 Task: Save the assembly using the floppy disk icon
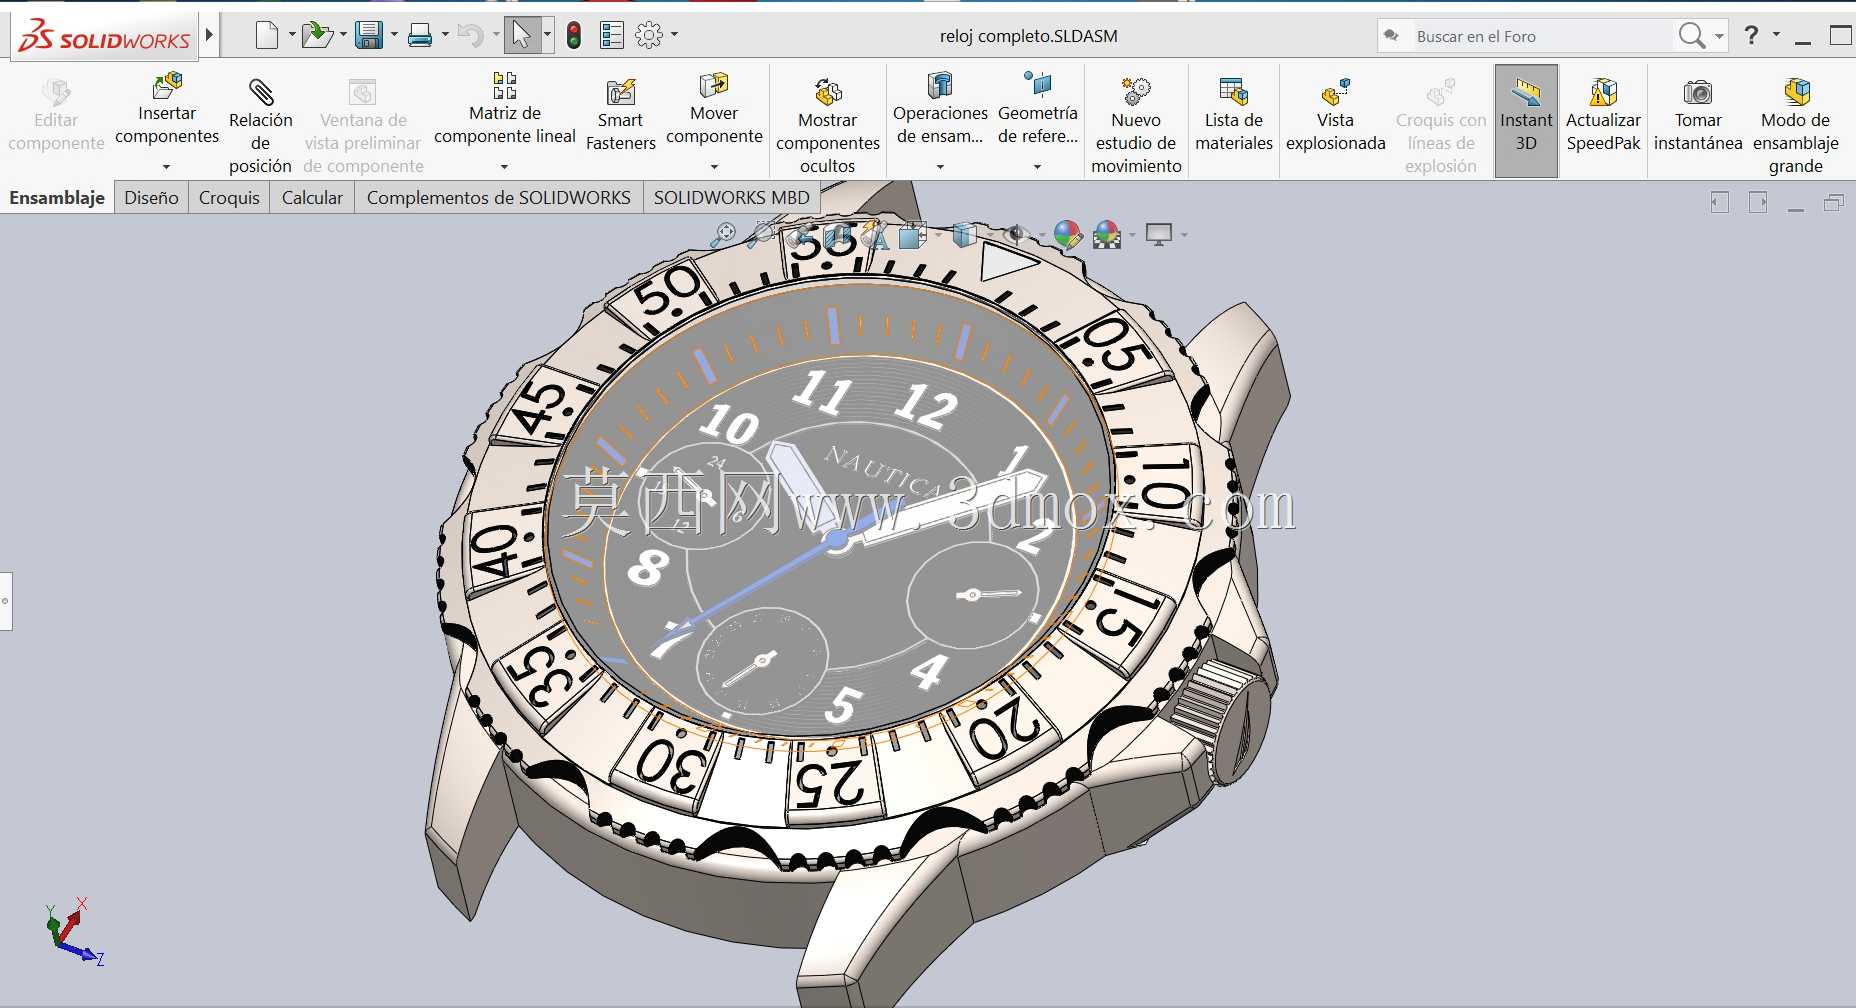coord(369,36)
